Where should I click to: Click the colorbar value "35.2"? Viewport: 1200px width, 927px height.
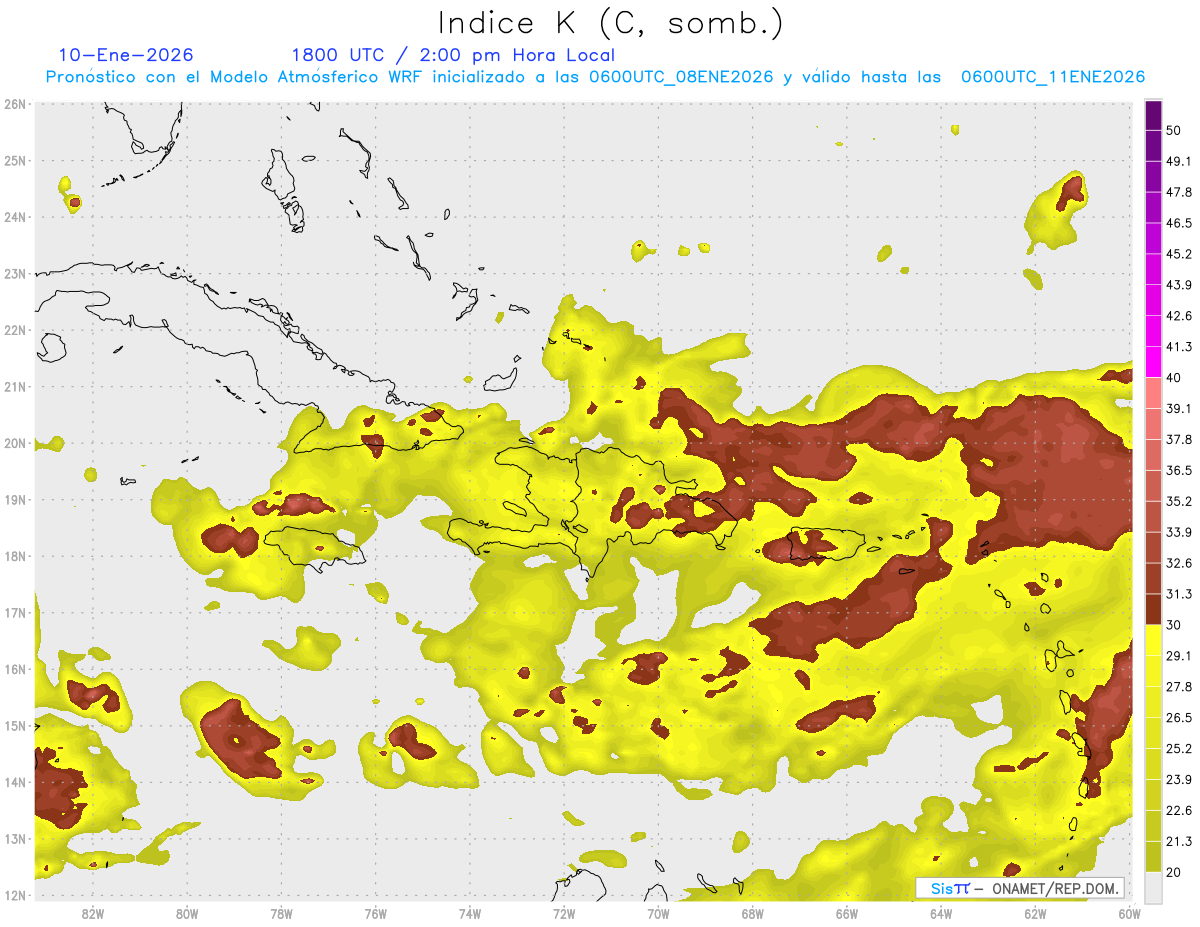point(1178,501)
